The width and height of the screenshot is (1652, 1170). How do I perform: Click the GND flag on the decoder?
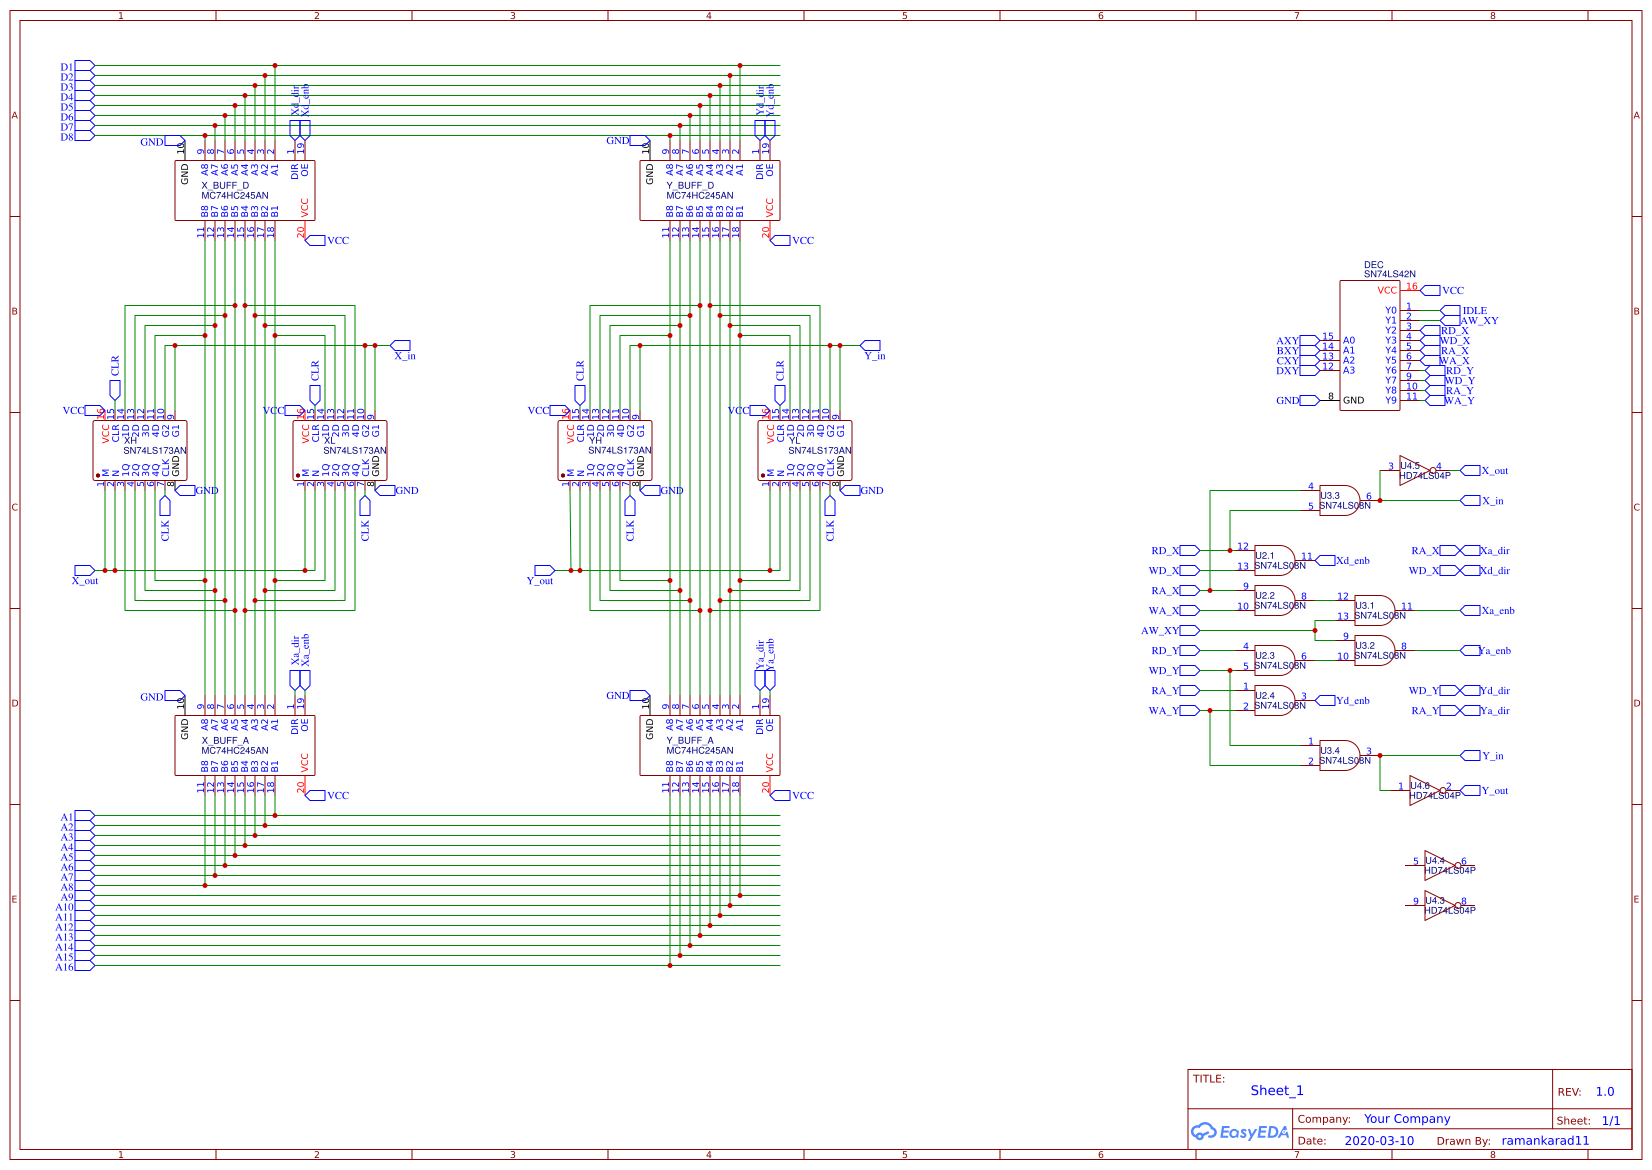pyautogui.click(x=1309, y=399)
